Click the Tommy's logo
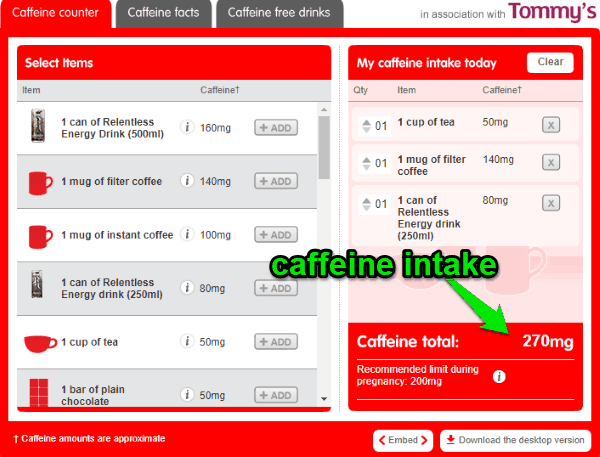 (552, 11)
